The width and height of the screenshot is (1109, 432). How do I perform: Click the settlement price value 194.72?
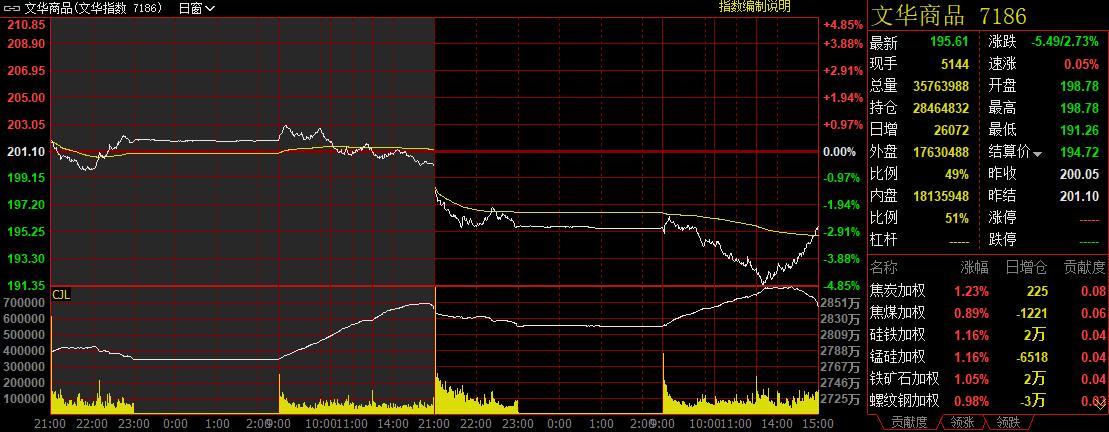[x=1079, y=152]
